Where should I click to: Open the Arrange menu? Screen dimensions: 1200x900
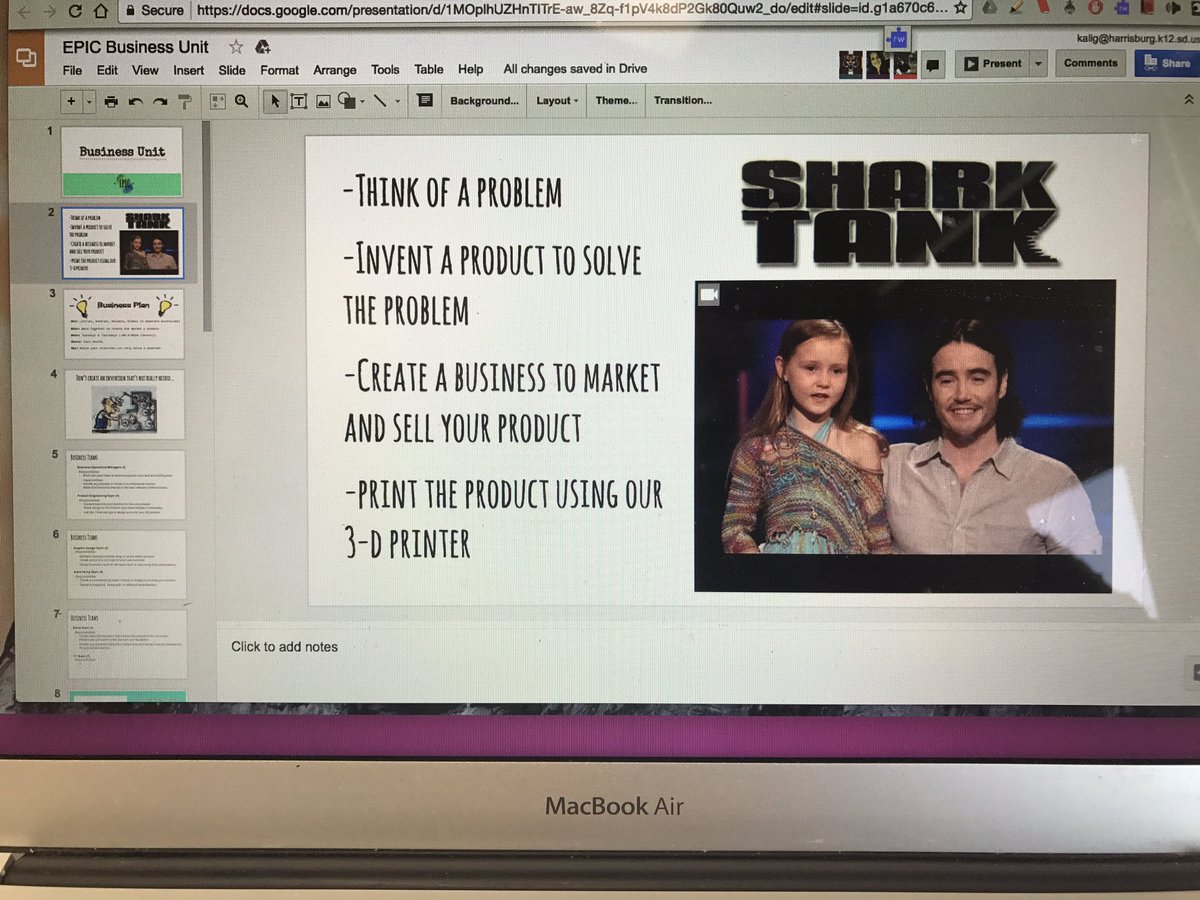[x=335, y=70]
